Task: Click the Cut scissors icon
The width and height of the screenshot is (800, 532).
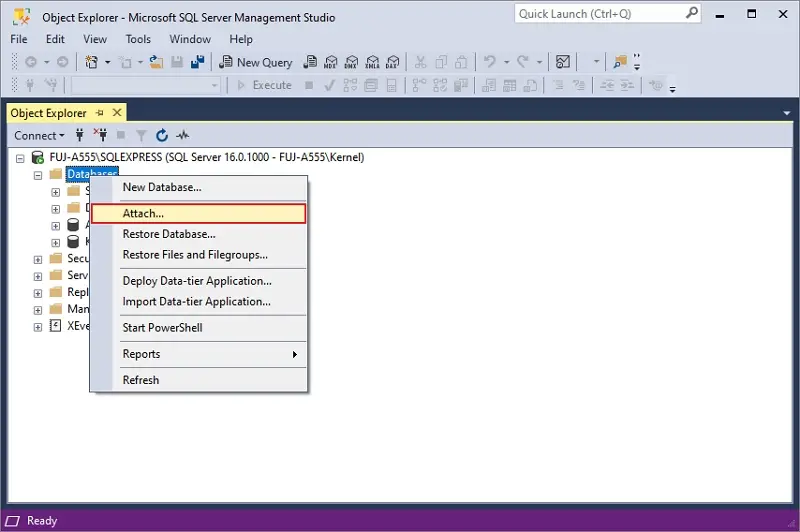Action: pyautogui.click(x=420, y=62)
